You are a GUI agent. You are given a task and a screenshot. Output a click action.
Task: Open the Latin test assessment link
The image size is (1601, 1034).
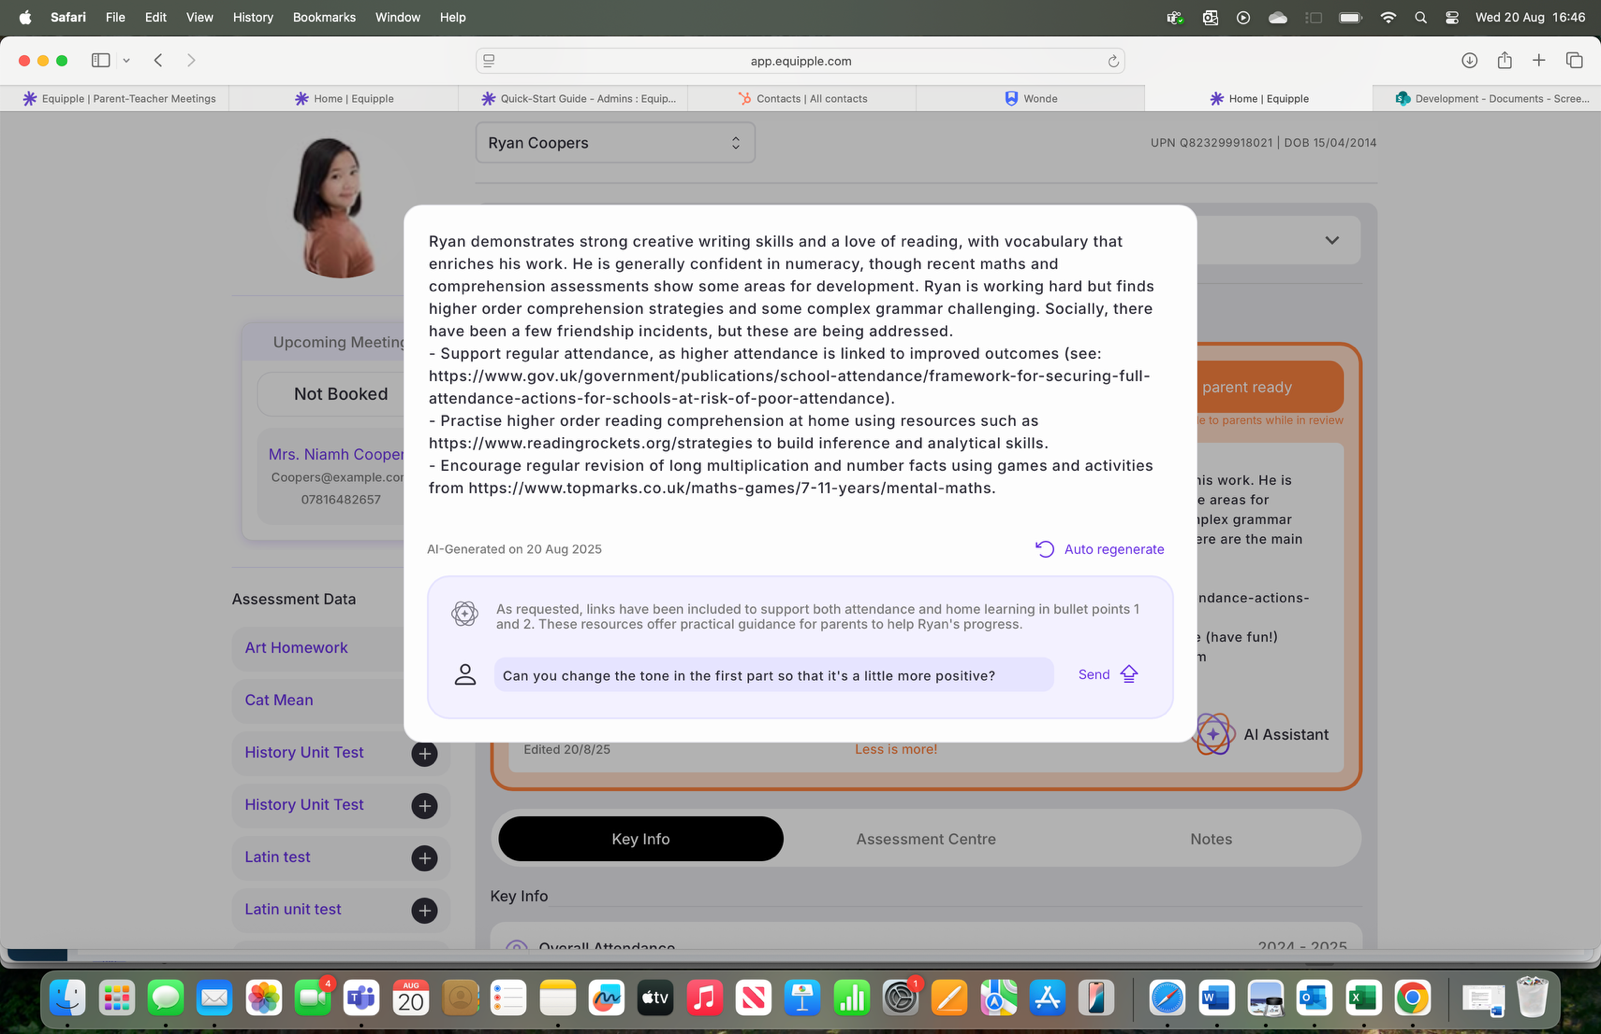[277, 857]
